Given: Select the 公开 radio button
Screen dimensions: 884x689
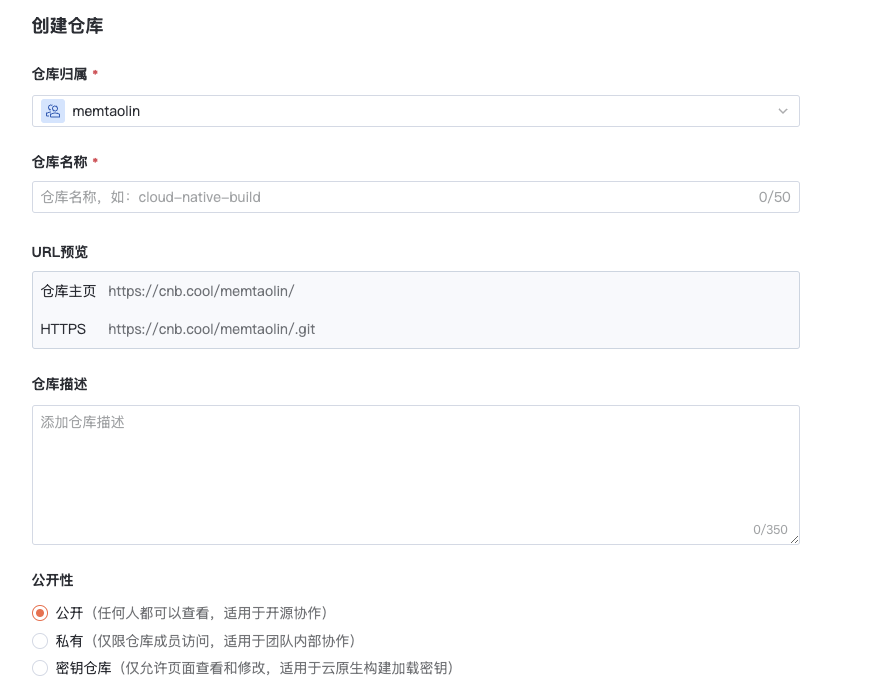Looking at the screenshot, I should [x=40, y=613].
